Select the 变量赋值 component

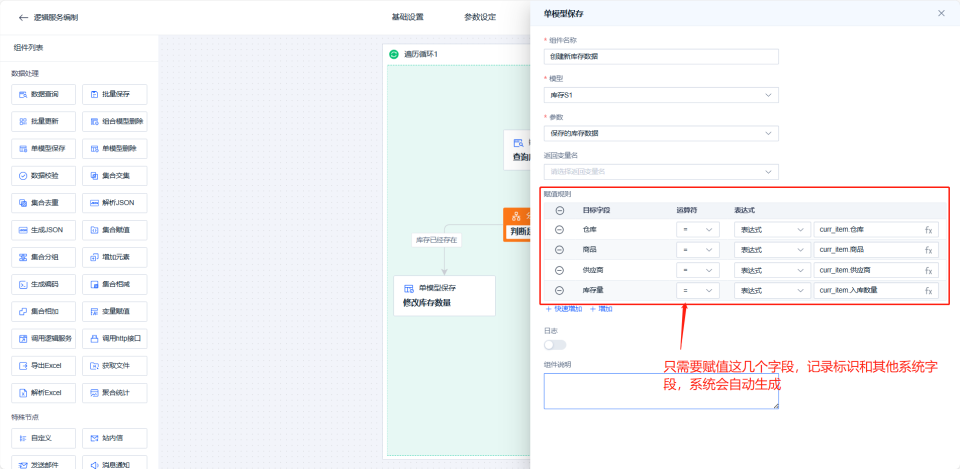114,312
